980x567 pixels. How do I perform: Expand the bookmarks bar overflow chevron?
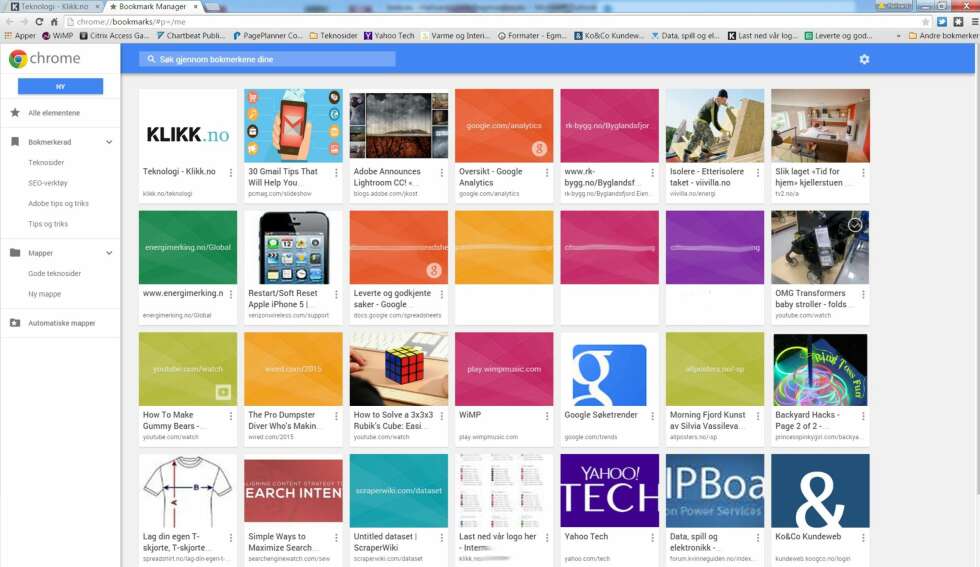point(898,36)
